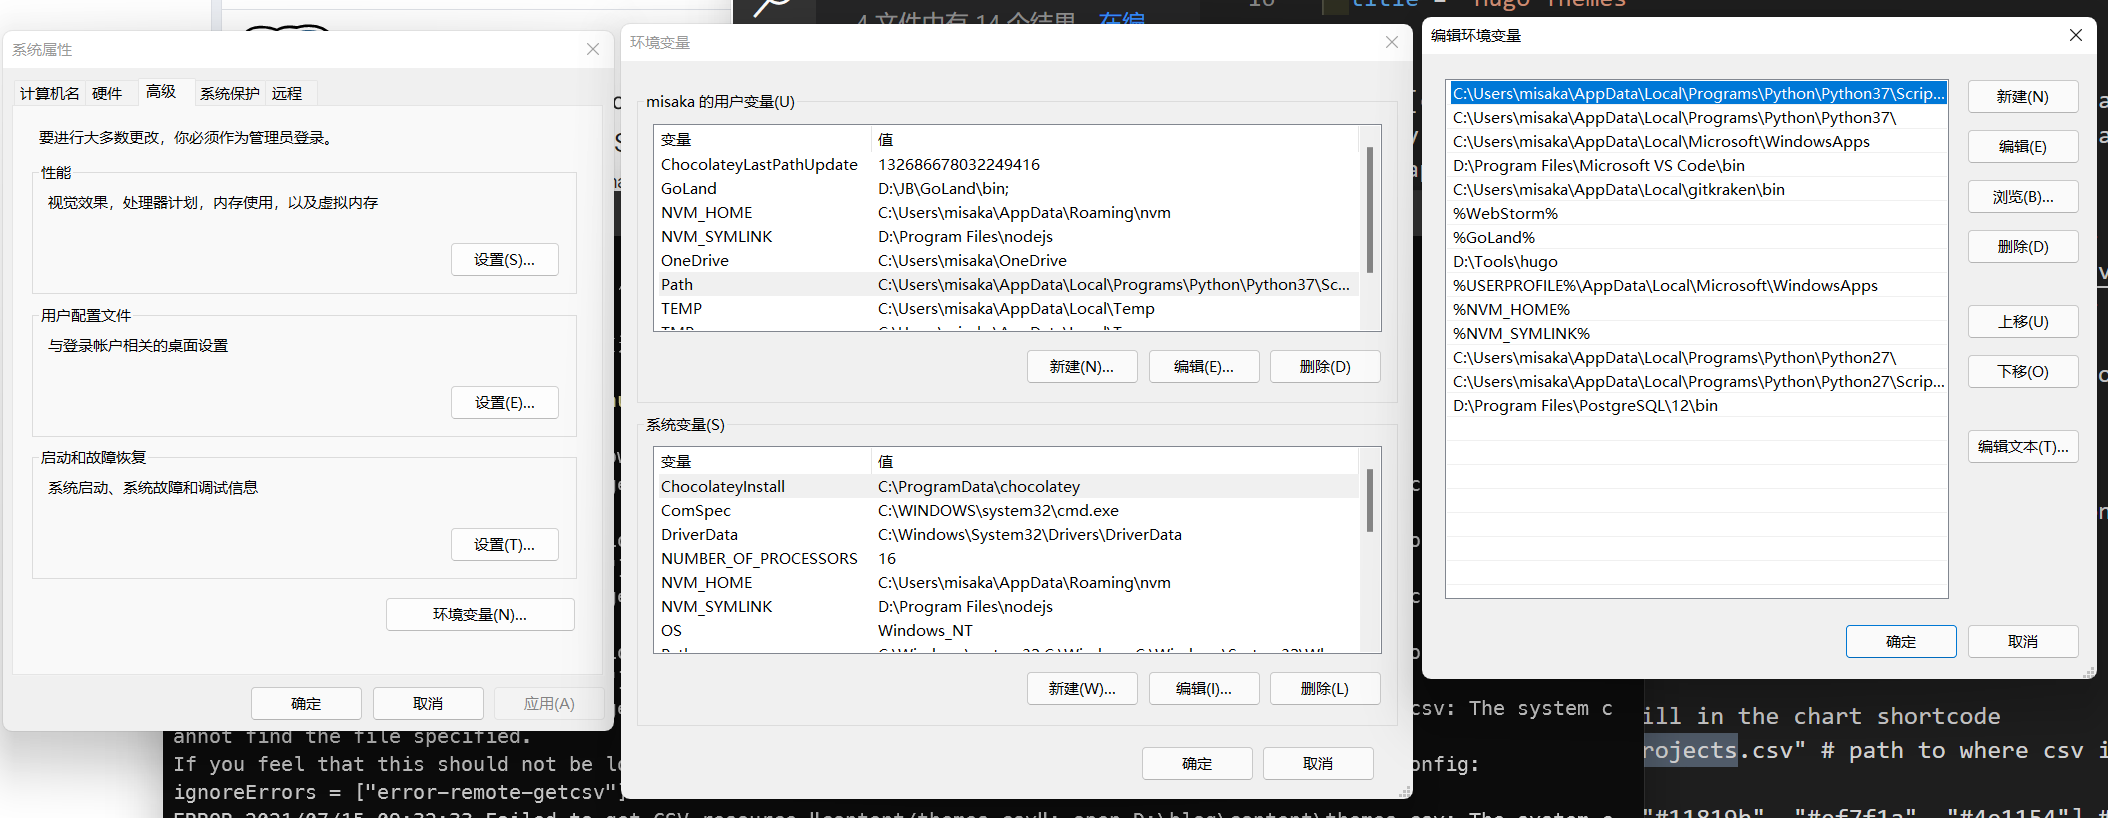Viewport: 2108px width, 818px height.
Task: Open the 系统保护 tab
Action: [229, 93]
